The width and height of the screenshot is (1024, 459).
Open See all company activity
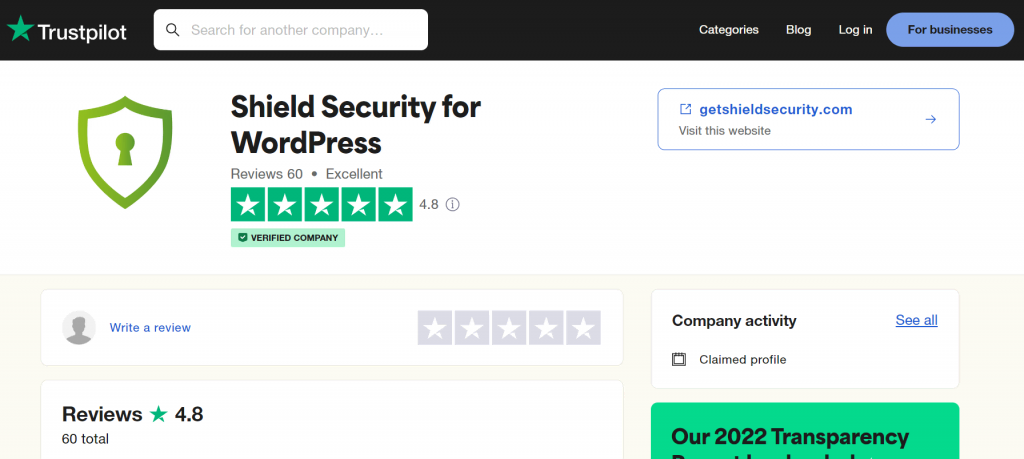point(916,320)
